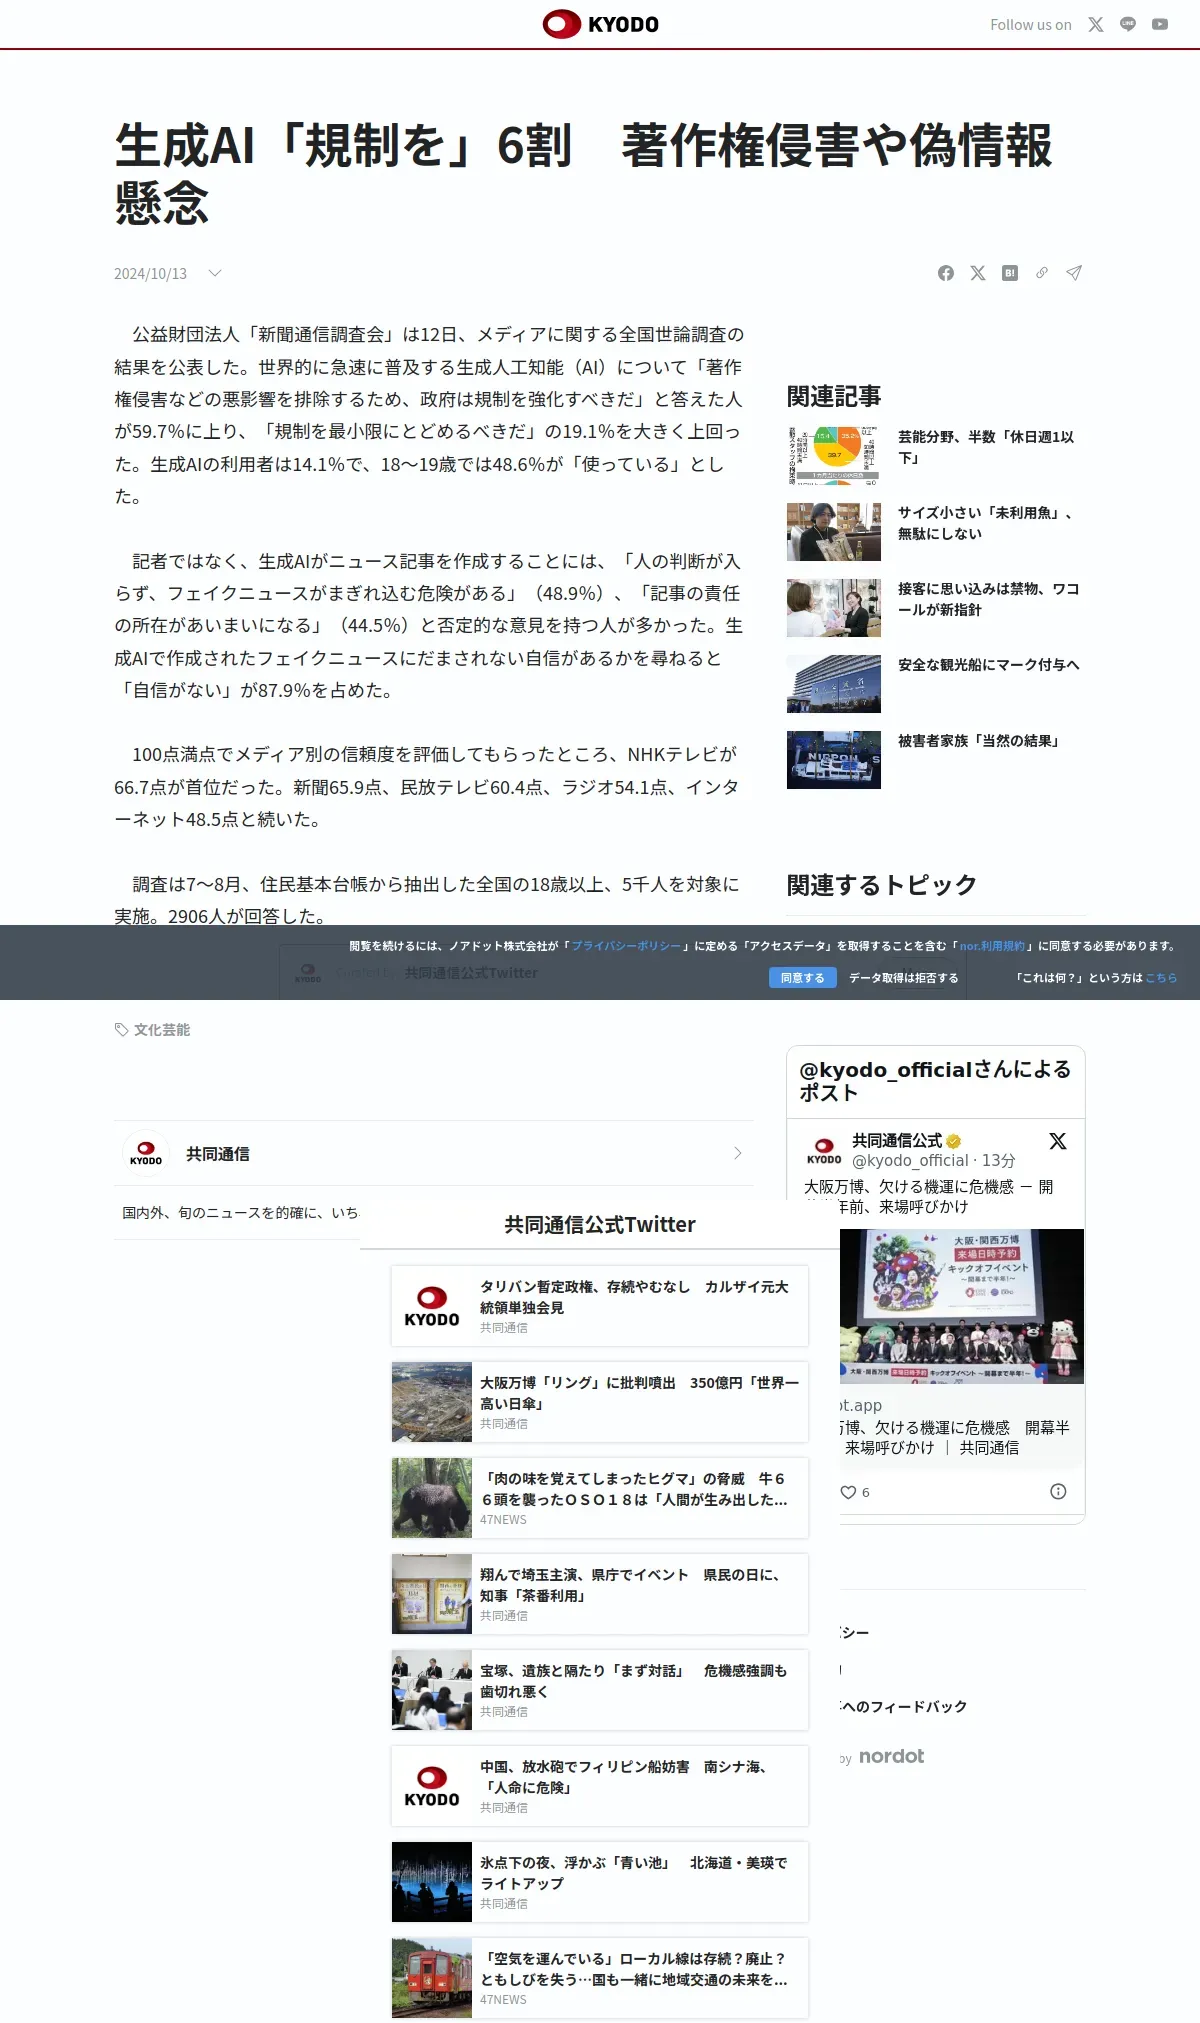The width and height of the screenshot is (1200, 2023).
Task: Open Kyodo's LINE account in header
Action: [x=1128, y=25]
